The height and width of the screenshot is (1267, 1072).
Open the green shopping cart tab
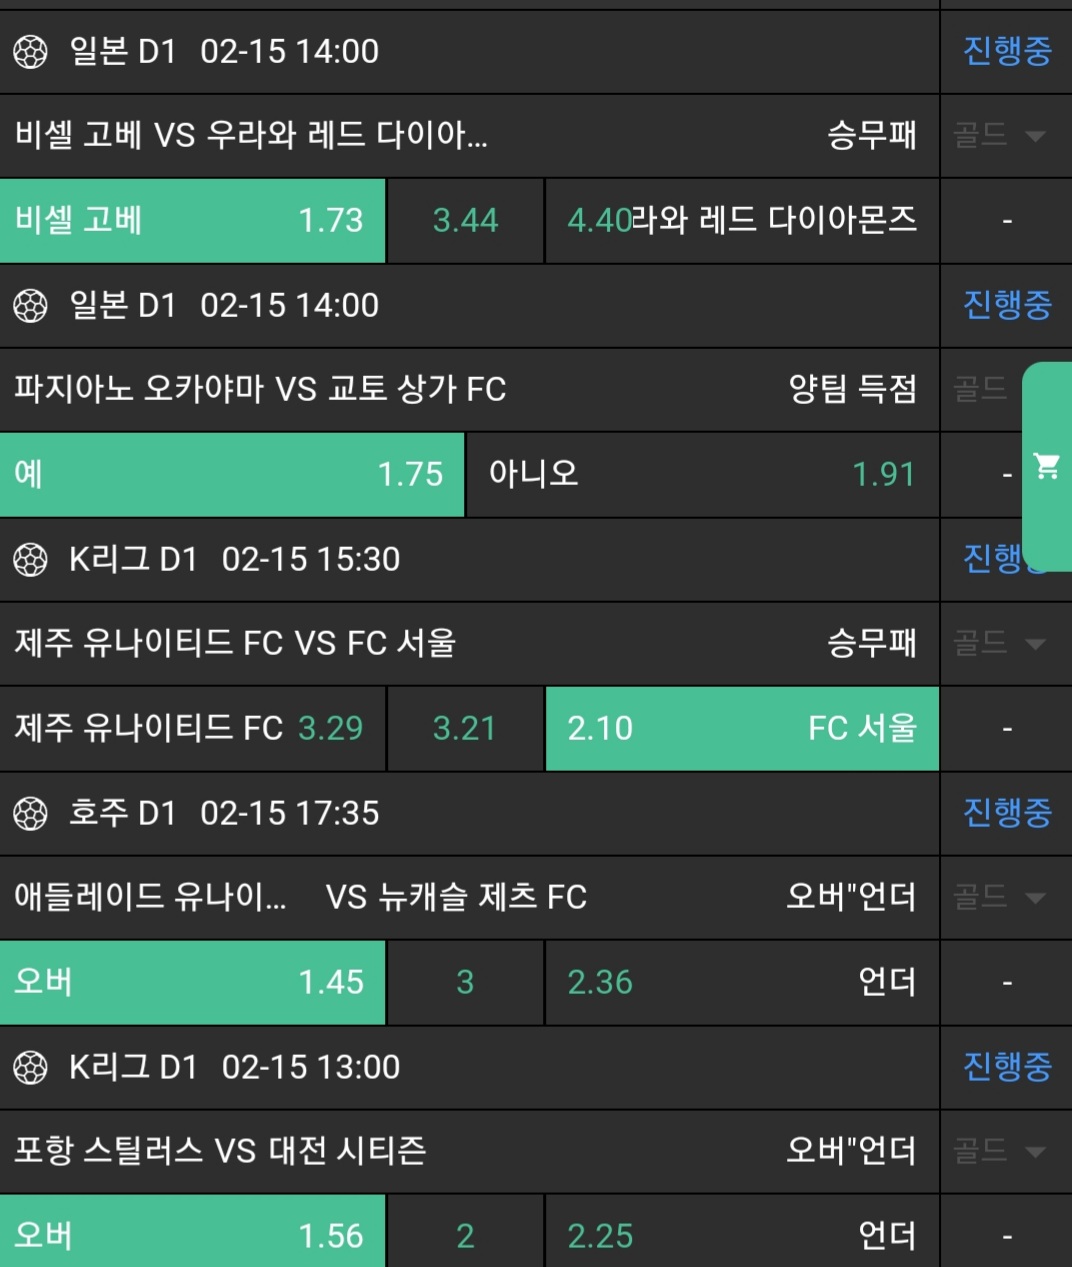click(1047, 466)
